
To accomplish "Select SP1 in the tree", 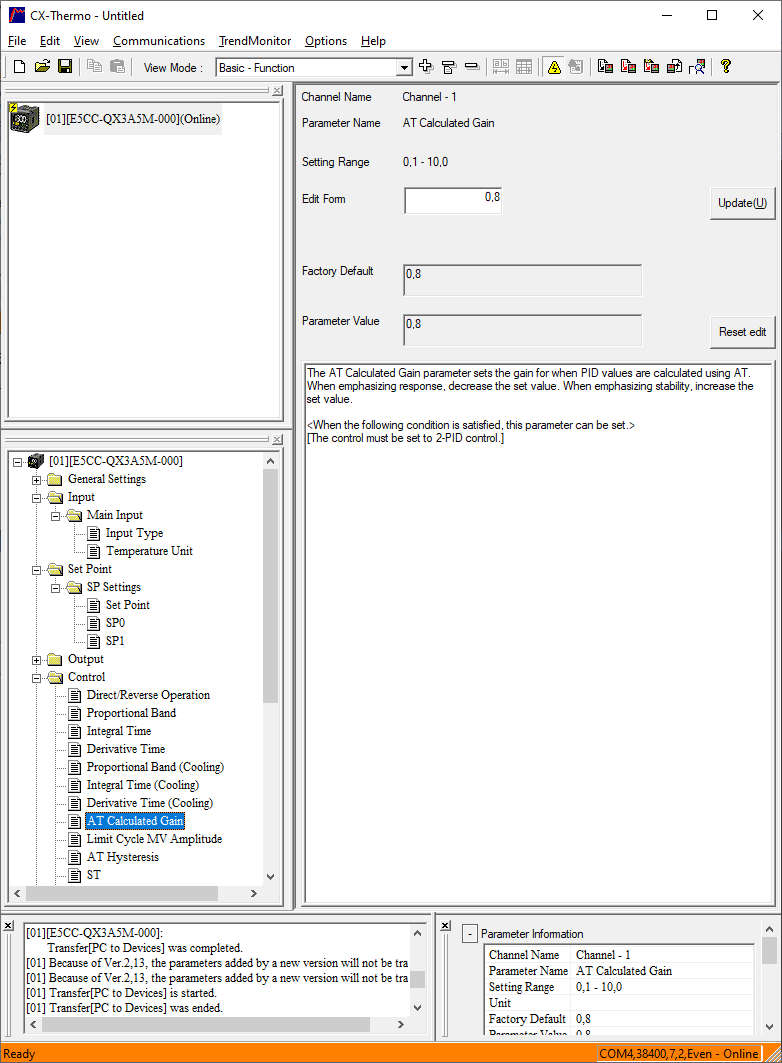I will [x=115, y=641].
